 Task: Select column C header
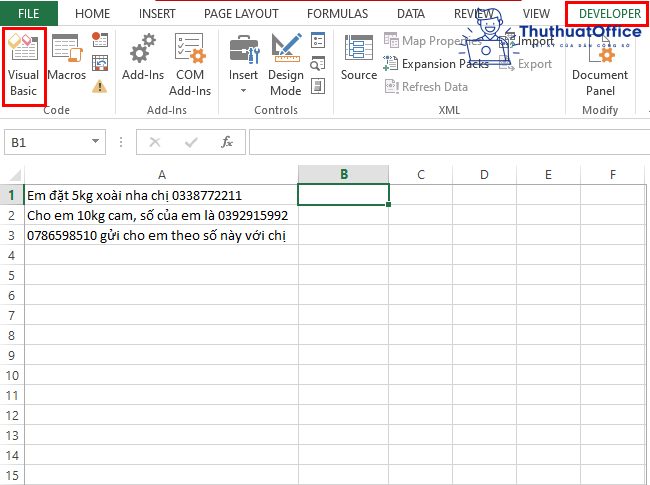tap(421, 175)
